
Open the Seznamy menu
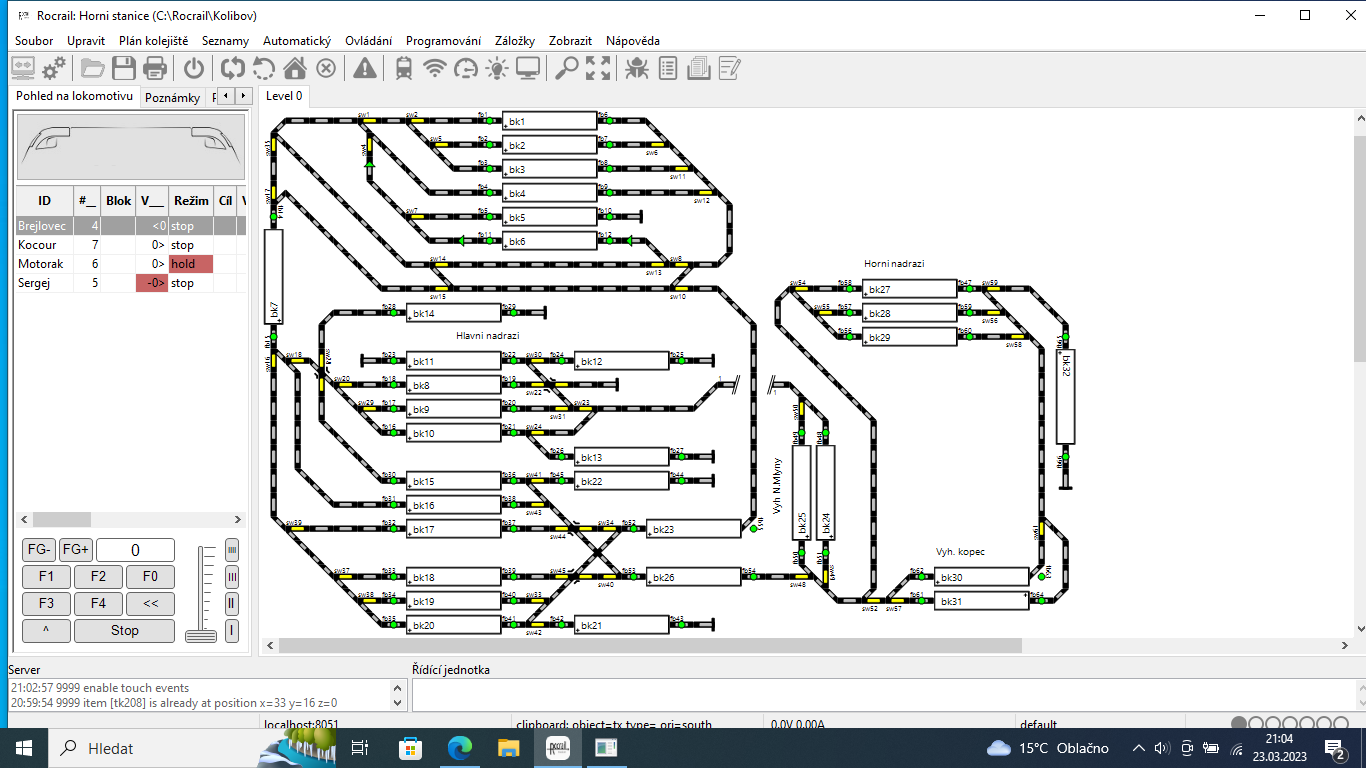pos(225,41)
